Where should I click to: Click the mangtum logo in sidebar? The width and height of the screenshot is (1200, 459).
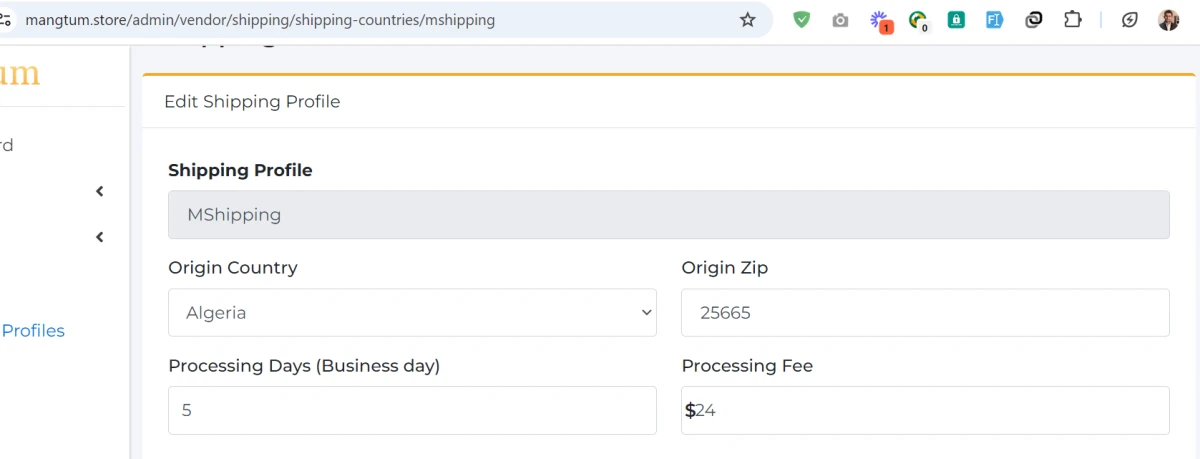coord(20,74)
